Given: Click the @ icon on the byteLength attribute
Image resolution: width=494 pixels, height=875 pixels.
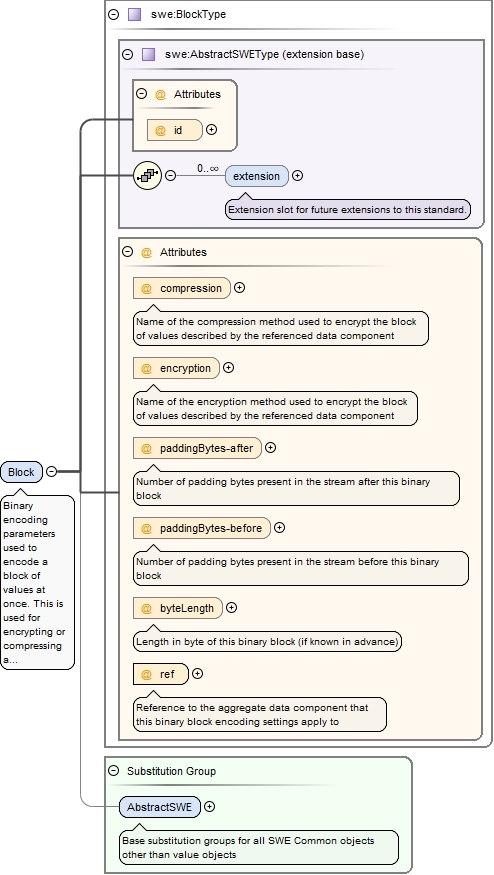Looking at the screenshot, I should coord(146,608).
